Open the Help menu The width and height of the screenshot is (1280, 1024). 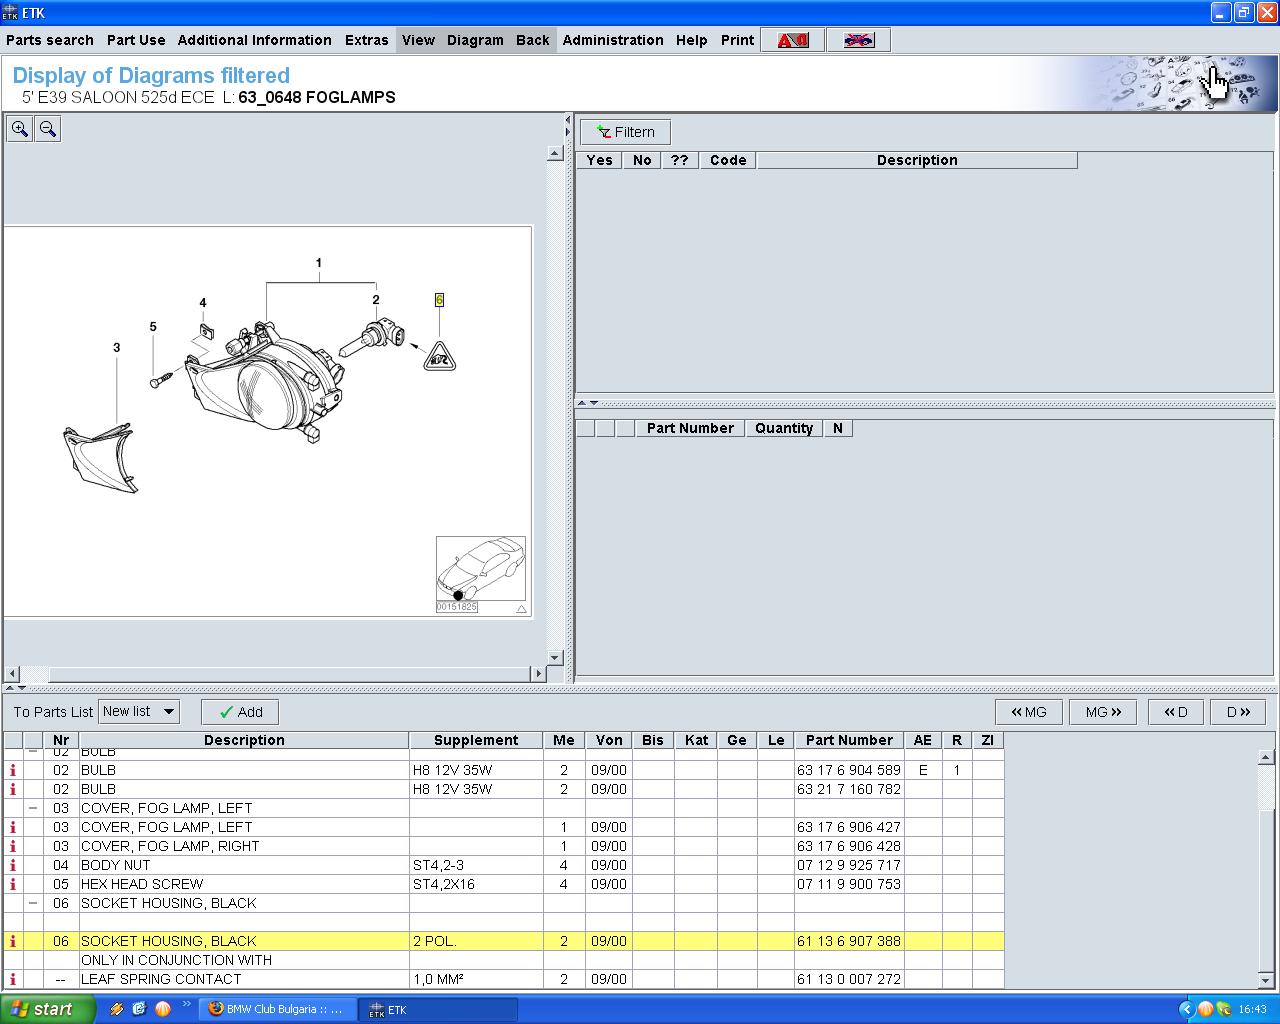tap(691, 40)
